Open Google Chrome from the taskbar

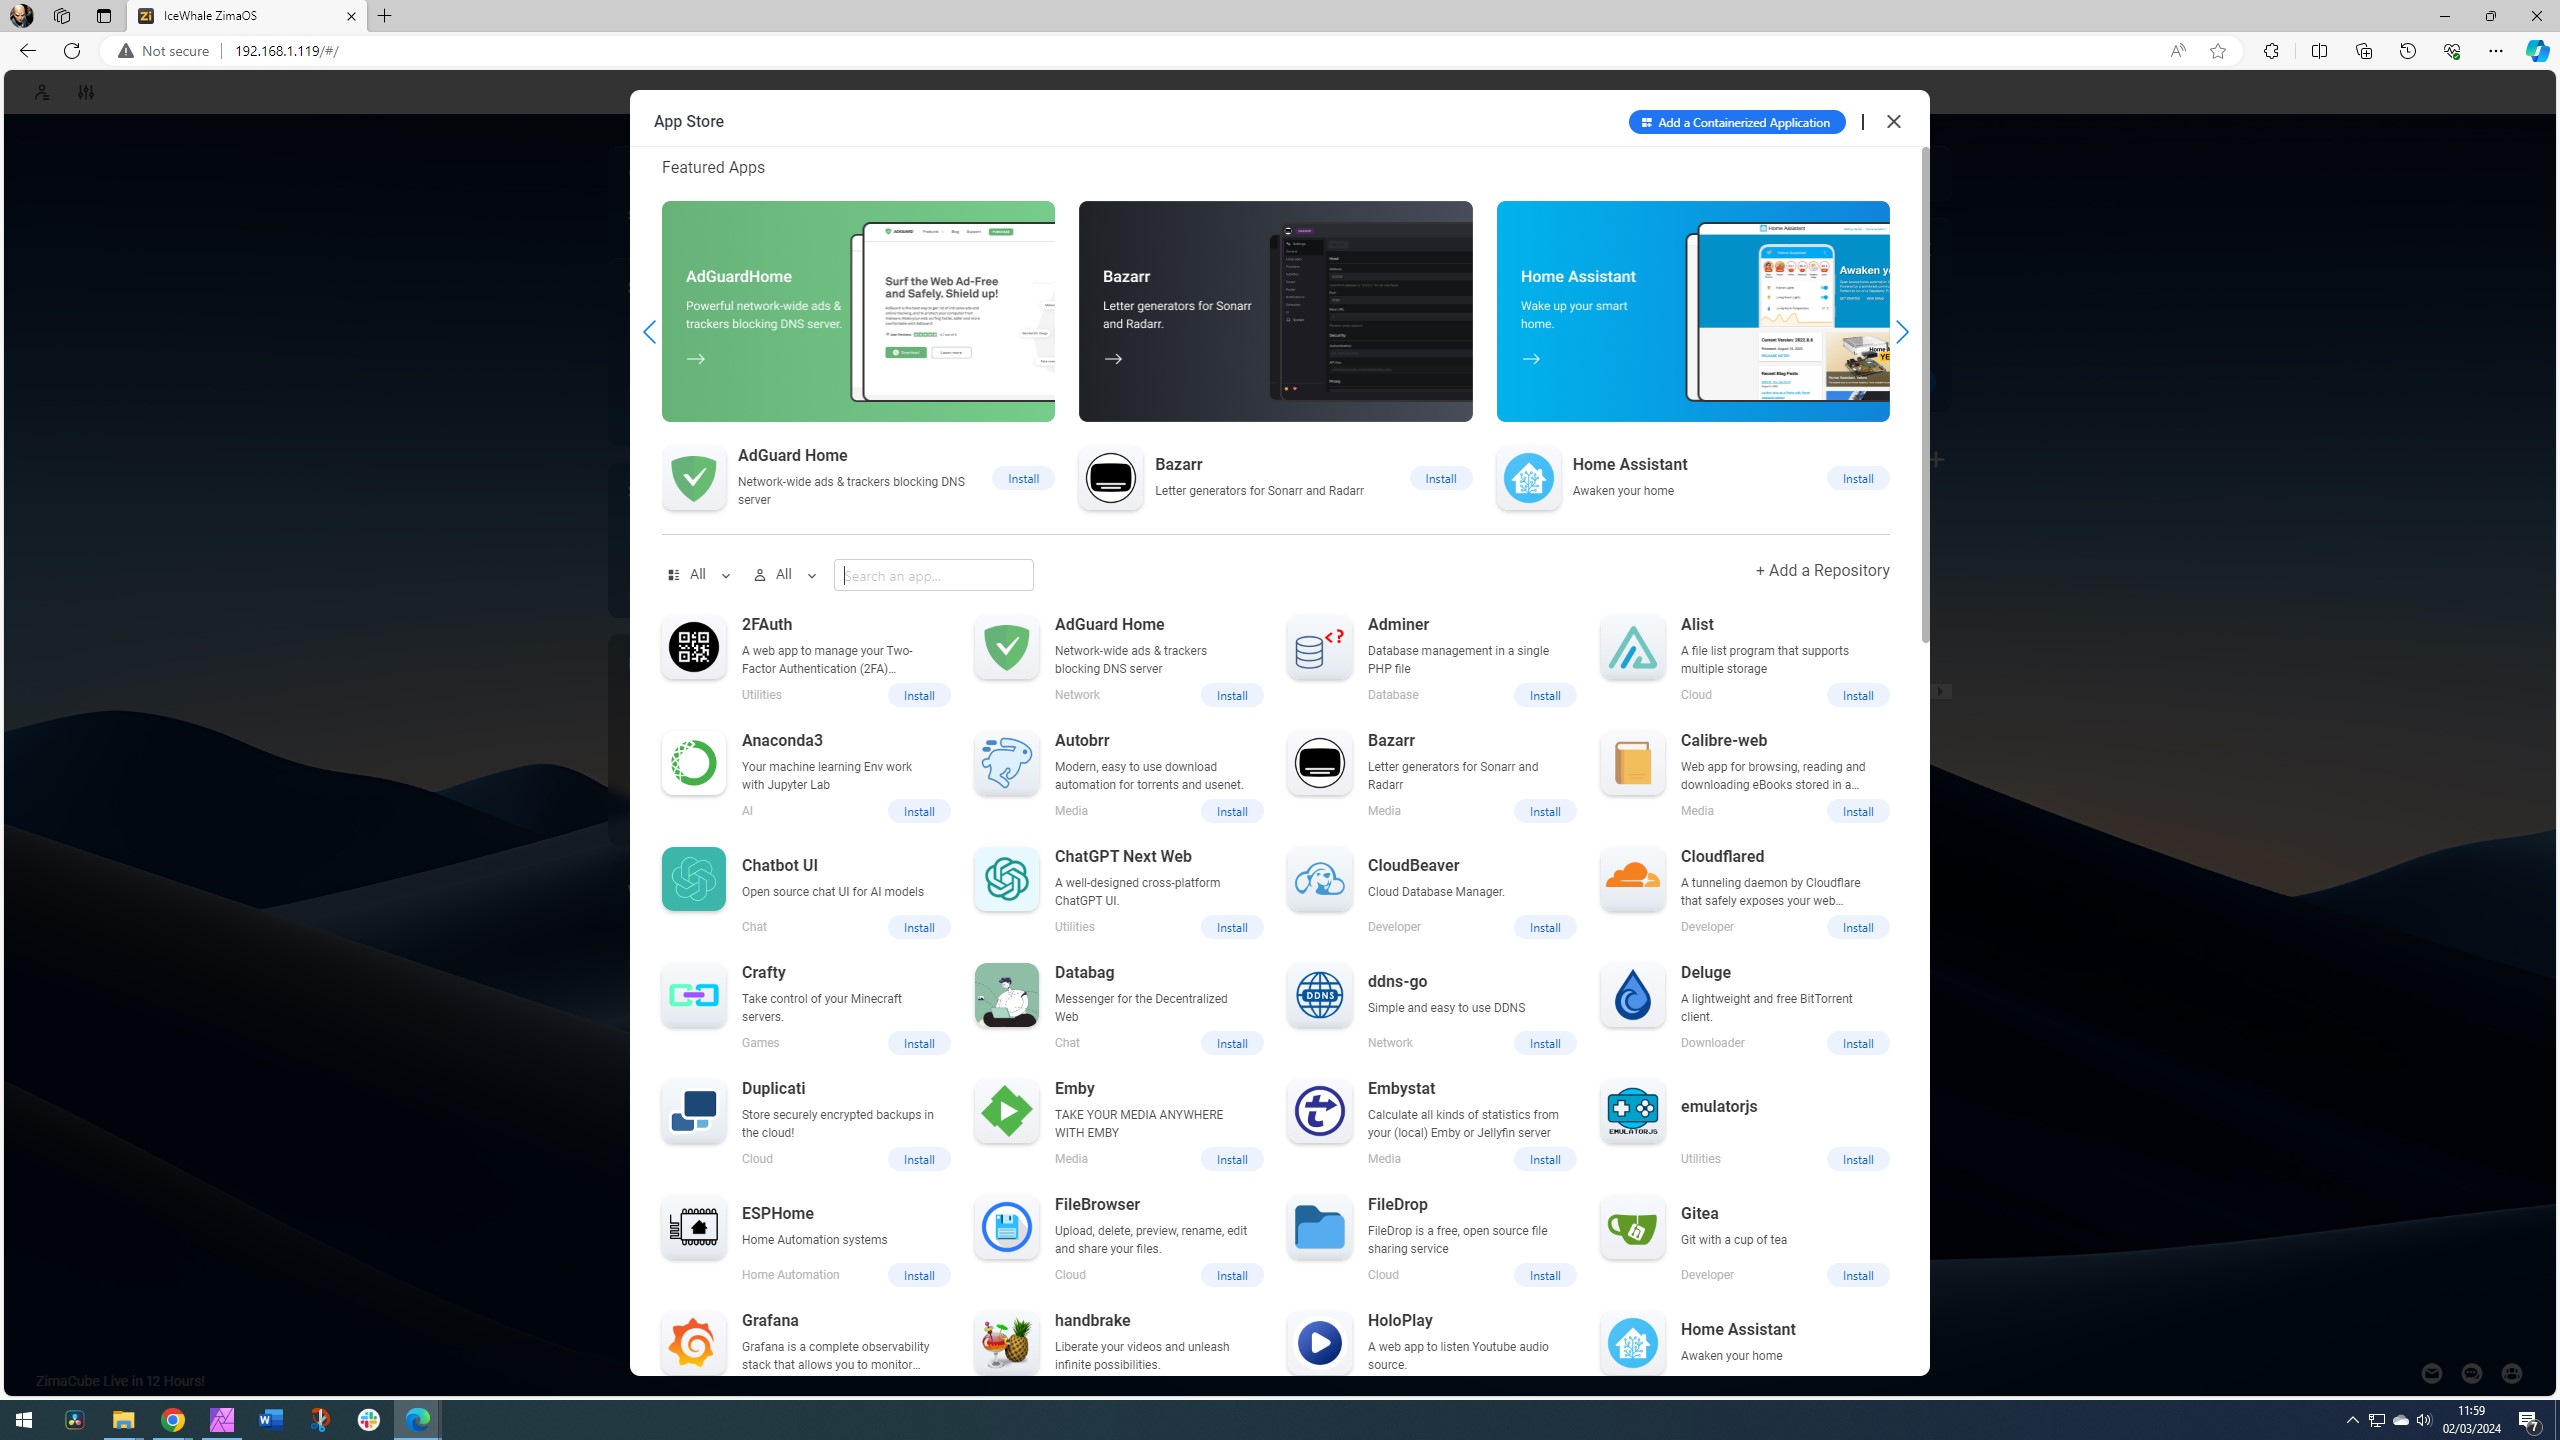tap(173, 1420)
